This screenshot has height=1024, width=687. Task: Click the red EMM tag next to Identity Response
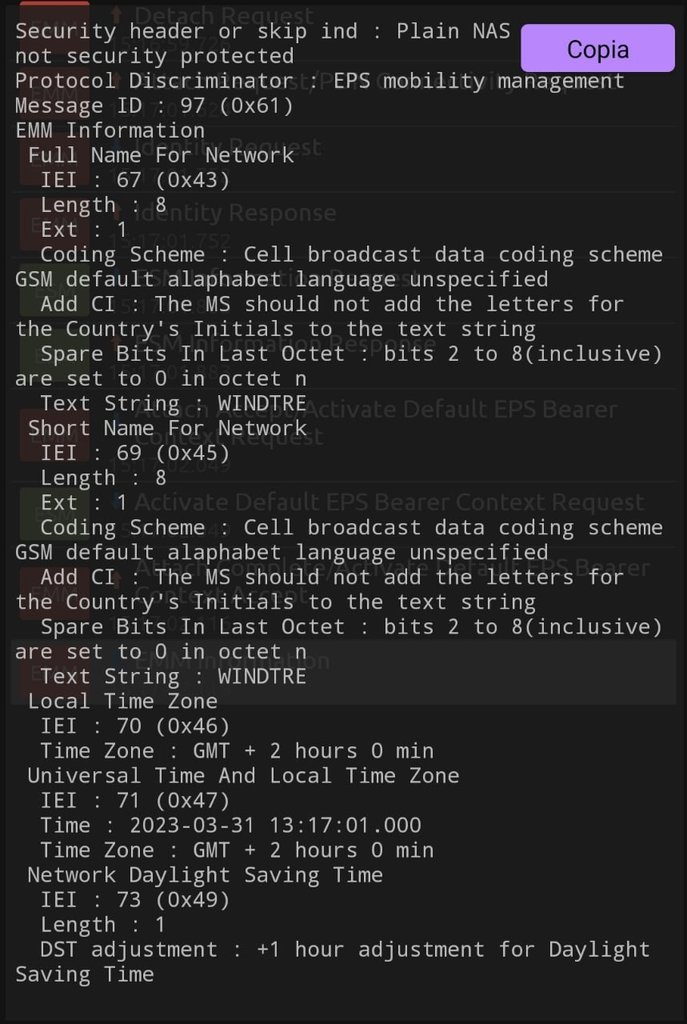click(54, 224)
